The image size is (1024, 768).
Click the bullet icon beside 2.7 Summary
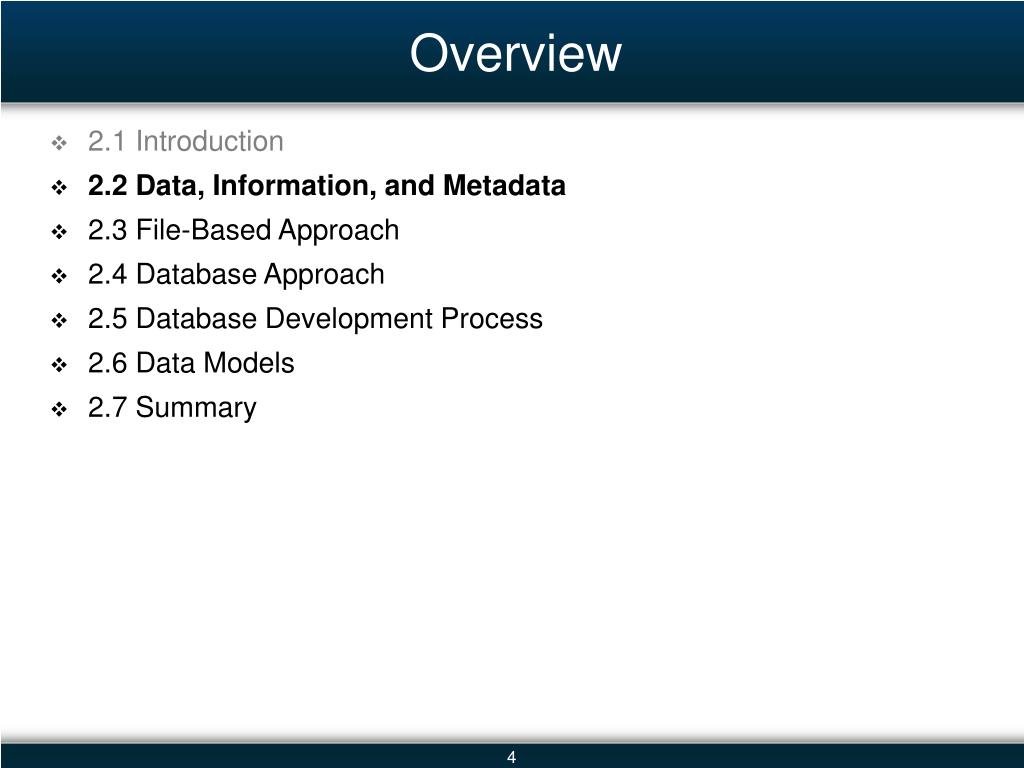pyautogui.click(x=59, y=409)
